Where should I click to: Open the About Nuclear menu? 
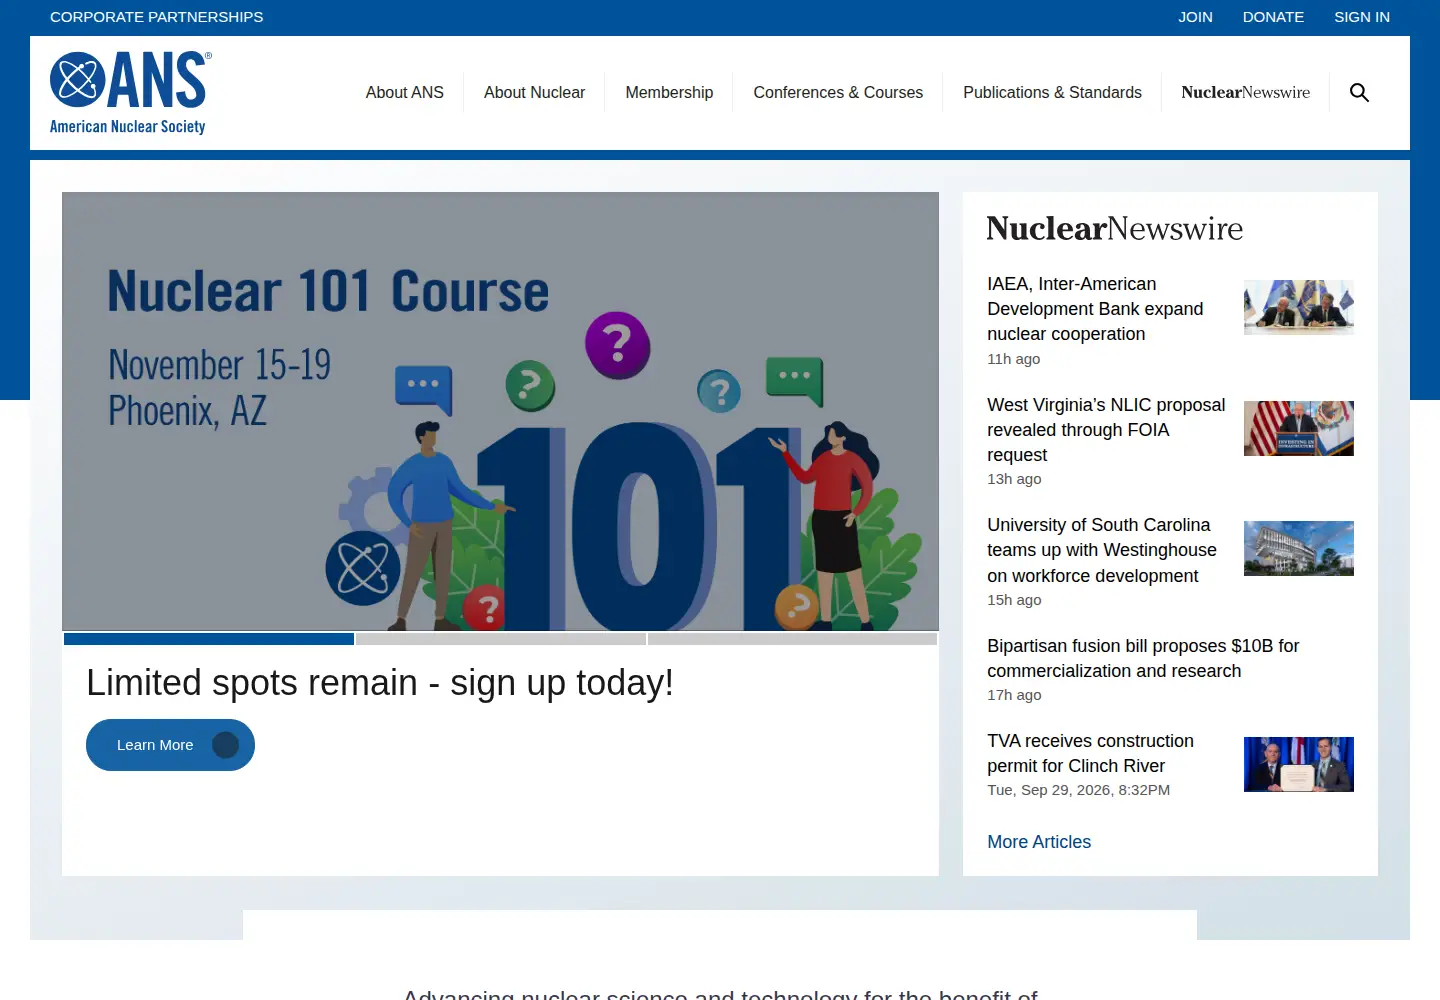534,92
